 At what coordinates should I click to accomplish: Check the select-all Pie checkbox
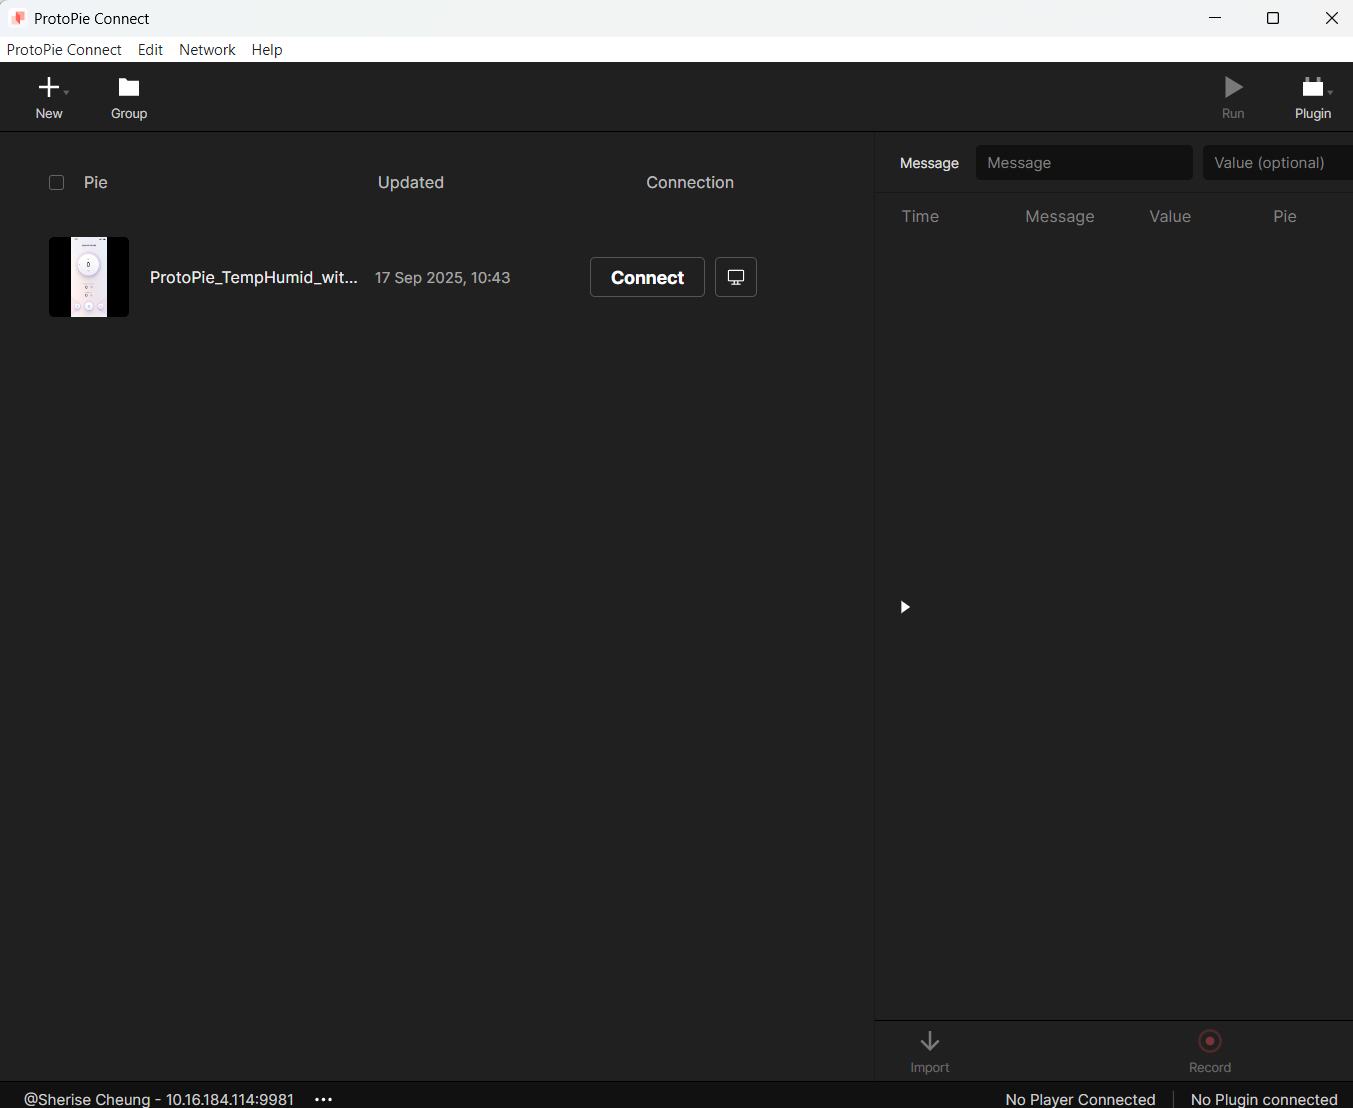(x=56, y=182)
